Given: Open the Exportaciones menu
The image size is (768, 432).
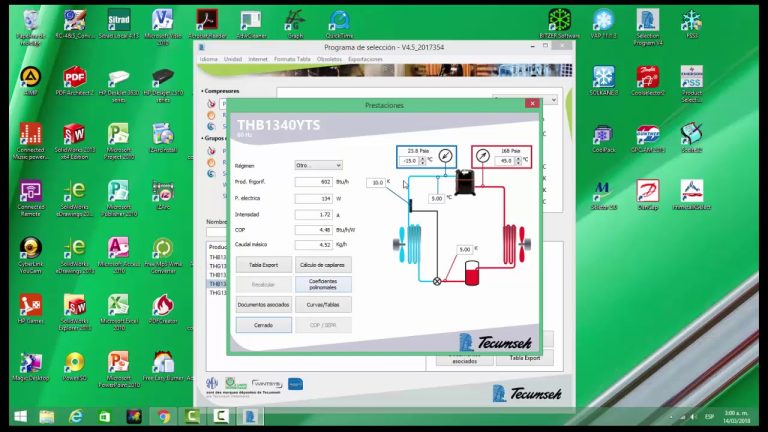Looking at the screenshot, I should (x=365, y=59).
